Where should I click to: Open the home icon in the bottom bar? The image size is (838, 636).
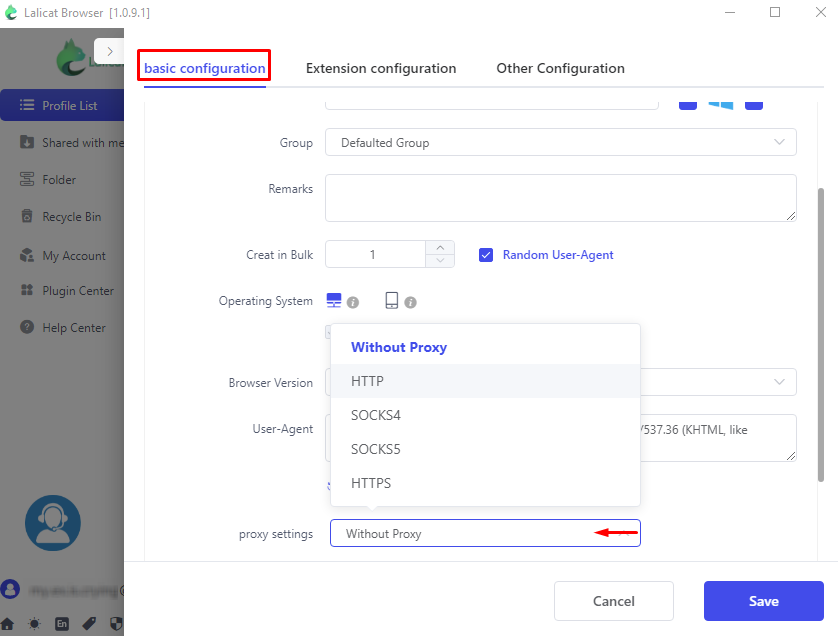click(7, 624)
